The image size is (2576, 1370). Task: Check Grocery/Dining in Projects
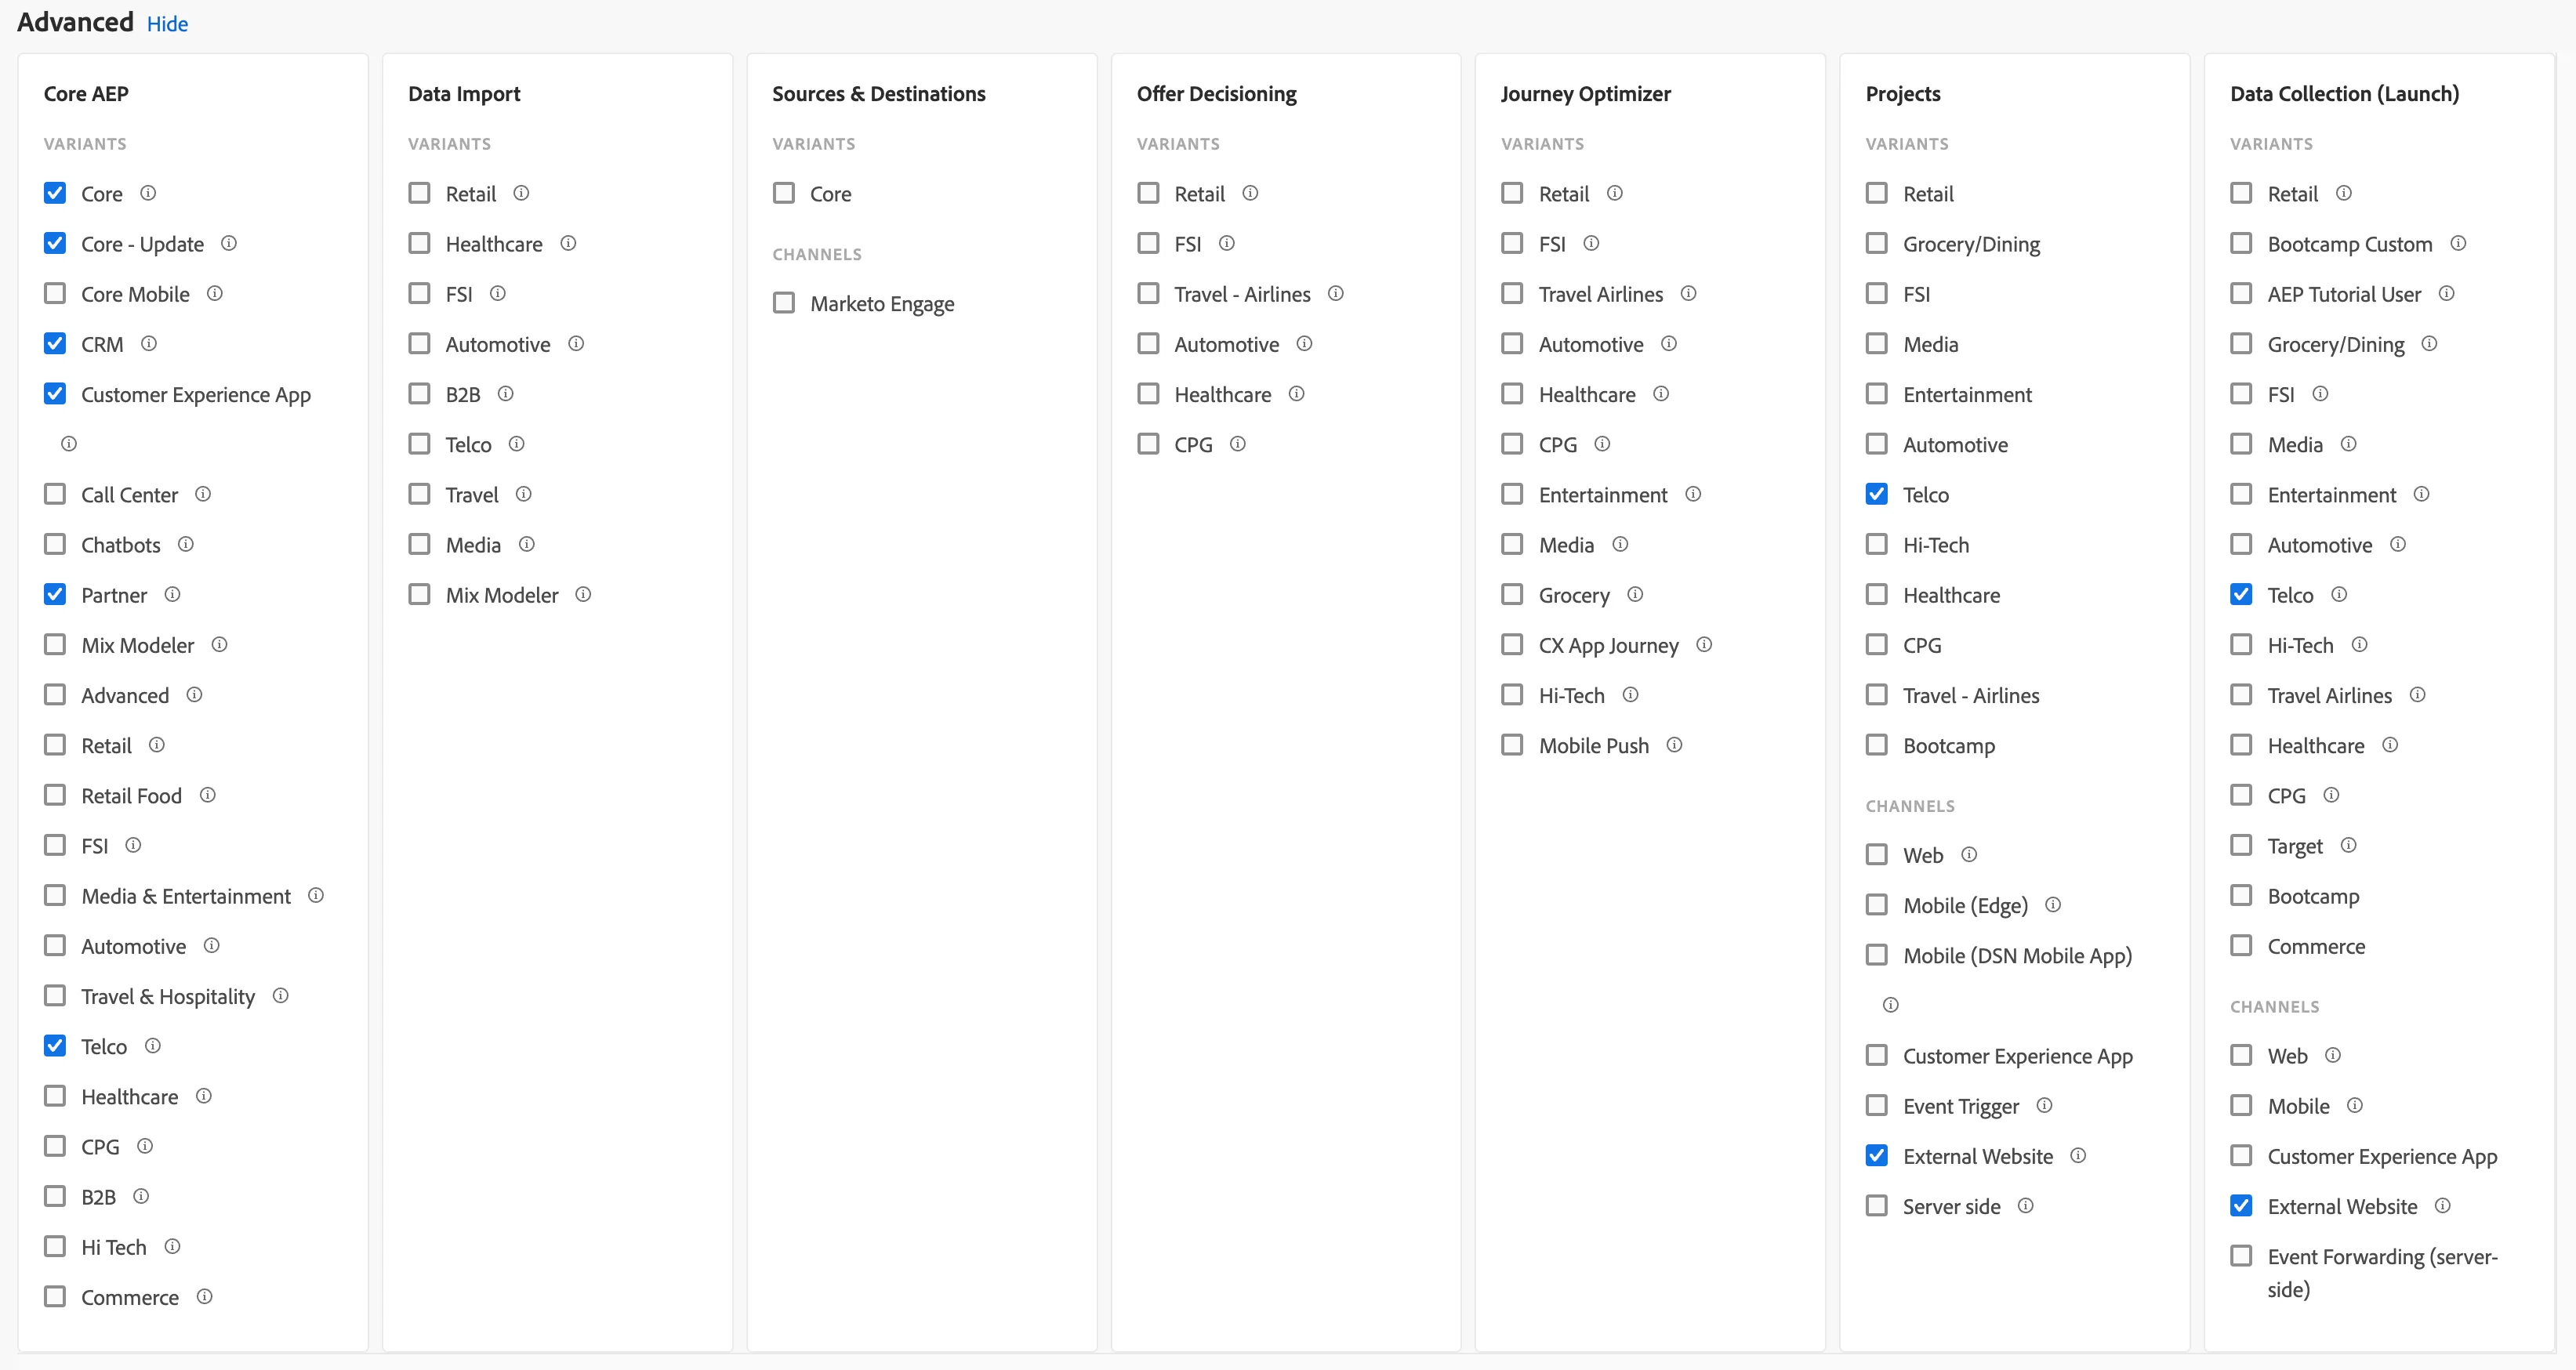[1877, 243]
